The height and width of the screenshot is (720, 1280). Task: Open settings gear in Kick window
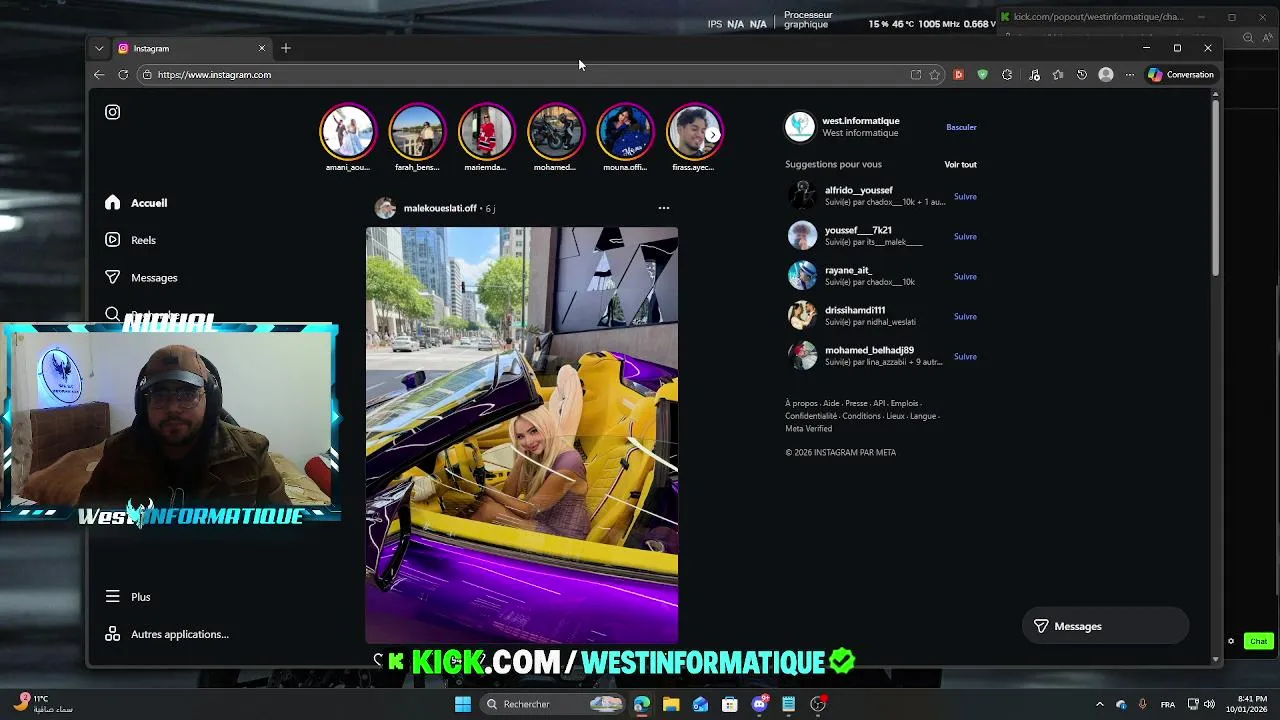1231,641
